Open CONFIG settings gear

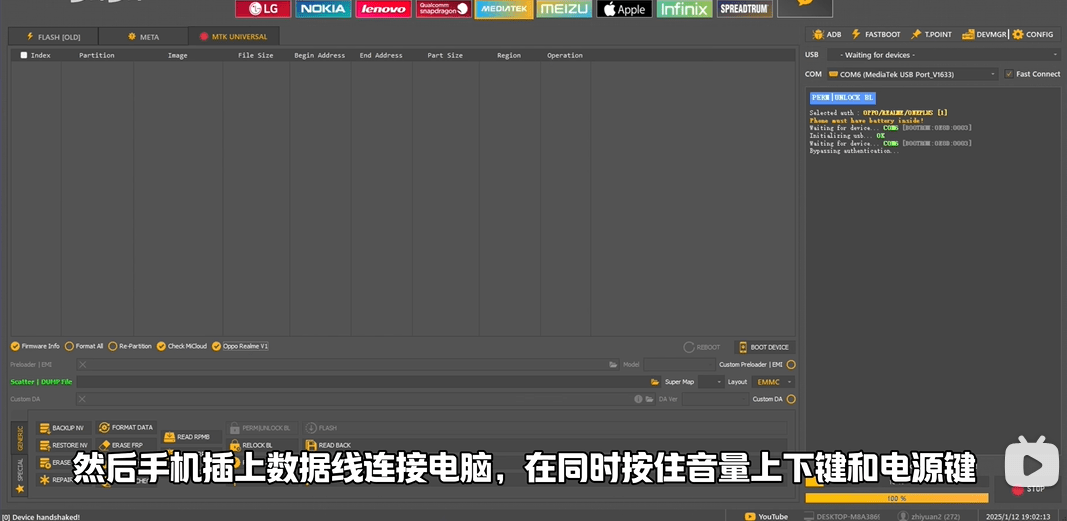point(1033,34)
